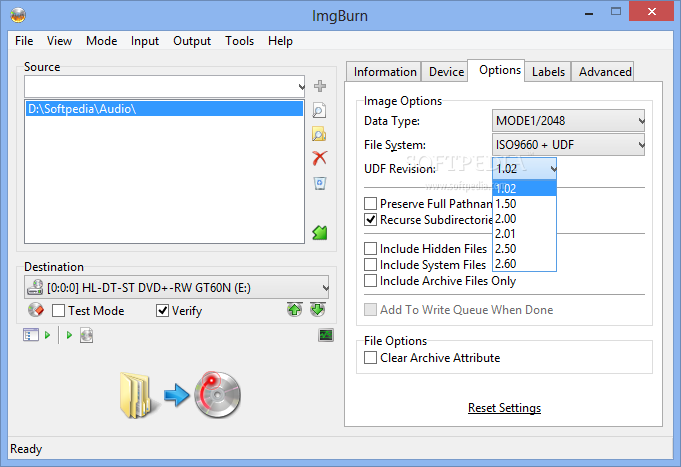Open the Help menu

pyautogui.click(x=280, y=41)
